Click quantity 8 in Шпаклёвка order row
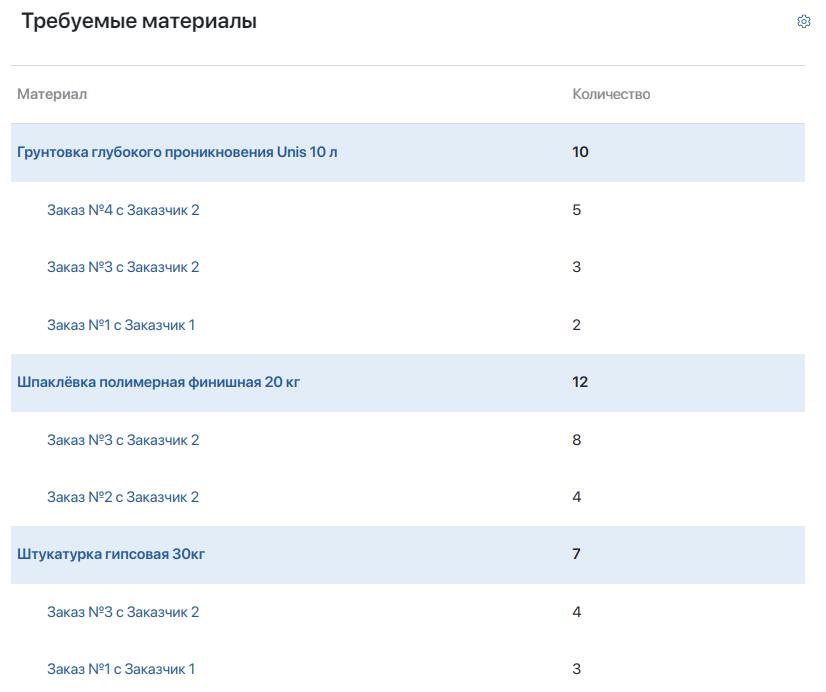This screenshot has height=692, width=826. (576, 440)
